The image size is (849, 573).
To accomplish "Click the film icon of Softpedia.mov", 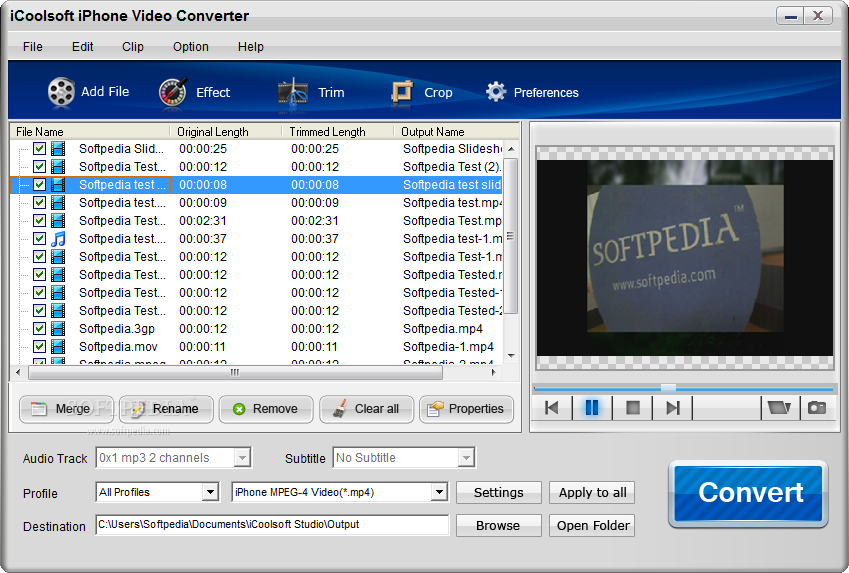I will 58,347.
